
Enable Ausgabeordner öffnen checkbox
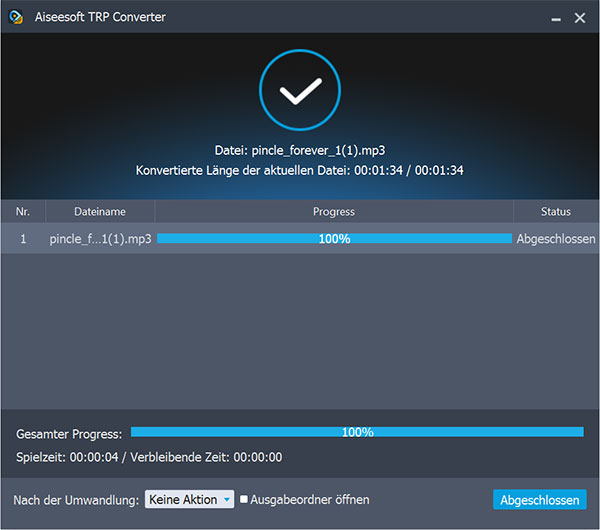[244, 499]
